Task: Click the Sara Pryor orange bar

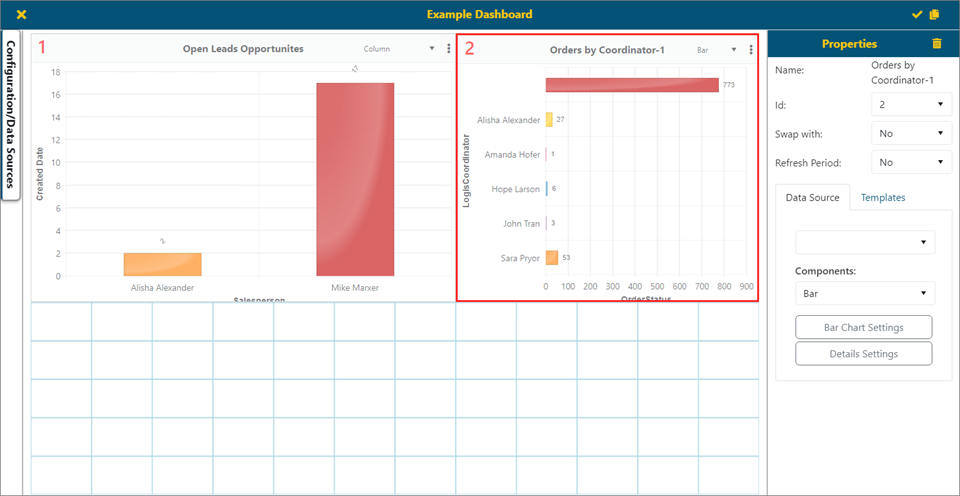Action: click(x=551, y=258)
